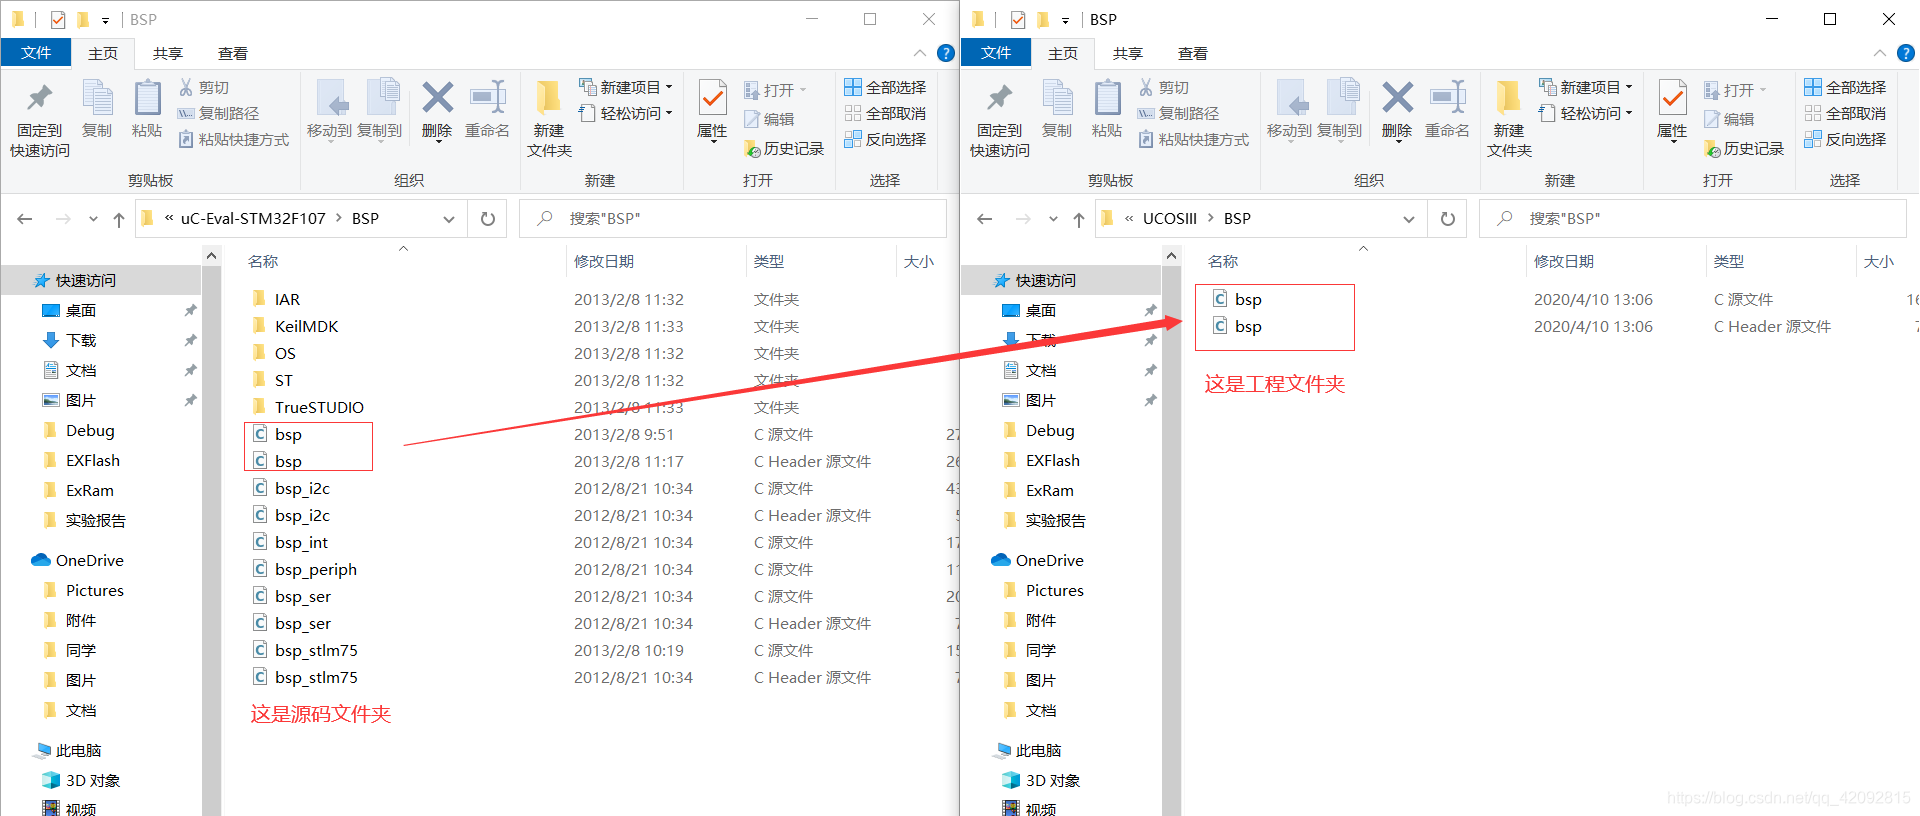Collapse ribbon chevron in right window
Image resolution: width=1920 pixels, height=816 pixels.
coord(1879,53)
